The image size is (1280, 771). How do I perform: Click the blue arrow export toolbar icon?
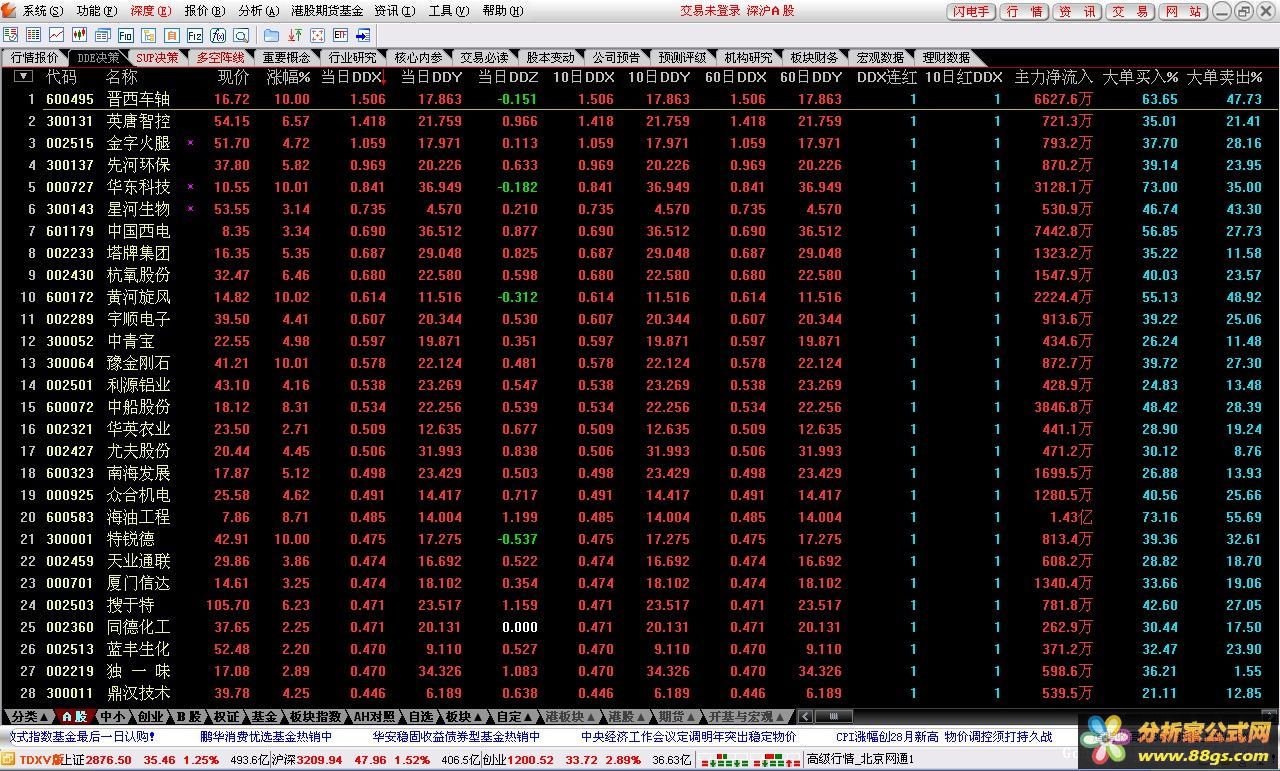364,35
